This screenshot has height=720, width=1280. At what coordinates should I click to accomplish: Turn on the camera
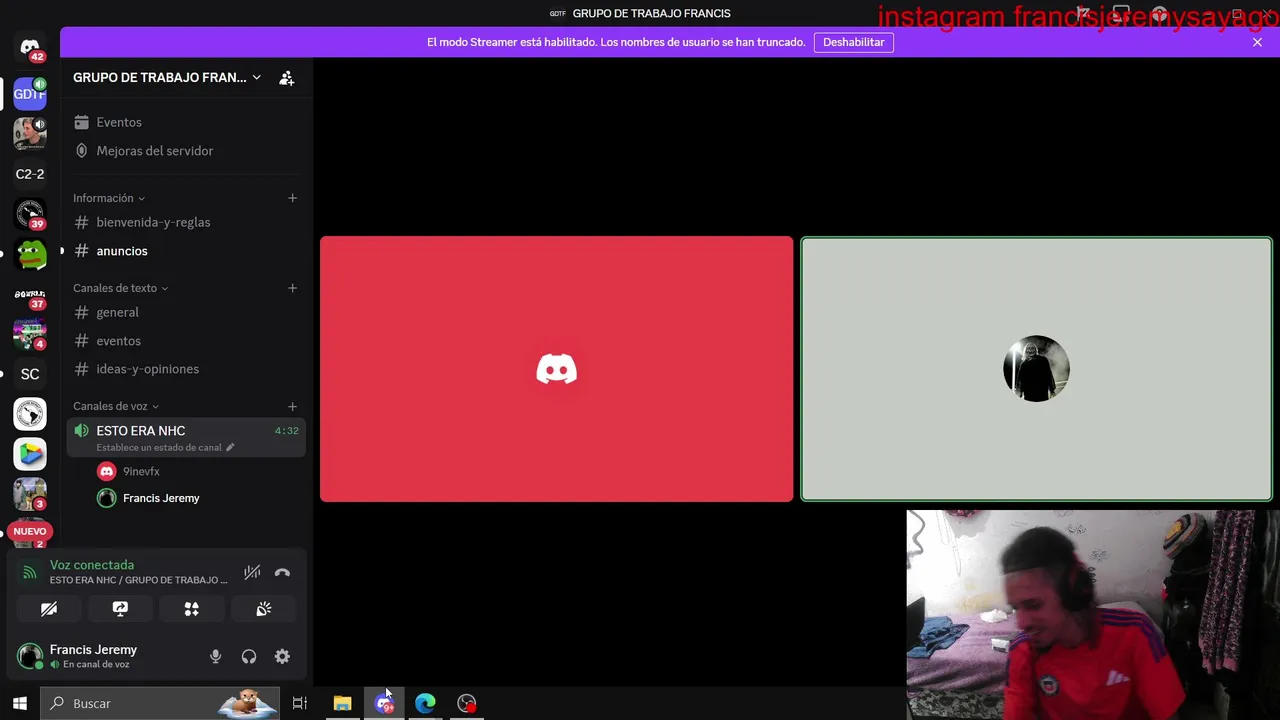[x=49, y=609]
